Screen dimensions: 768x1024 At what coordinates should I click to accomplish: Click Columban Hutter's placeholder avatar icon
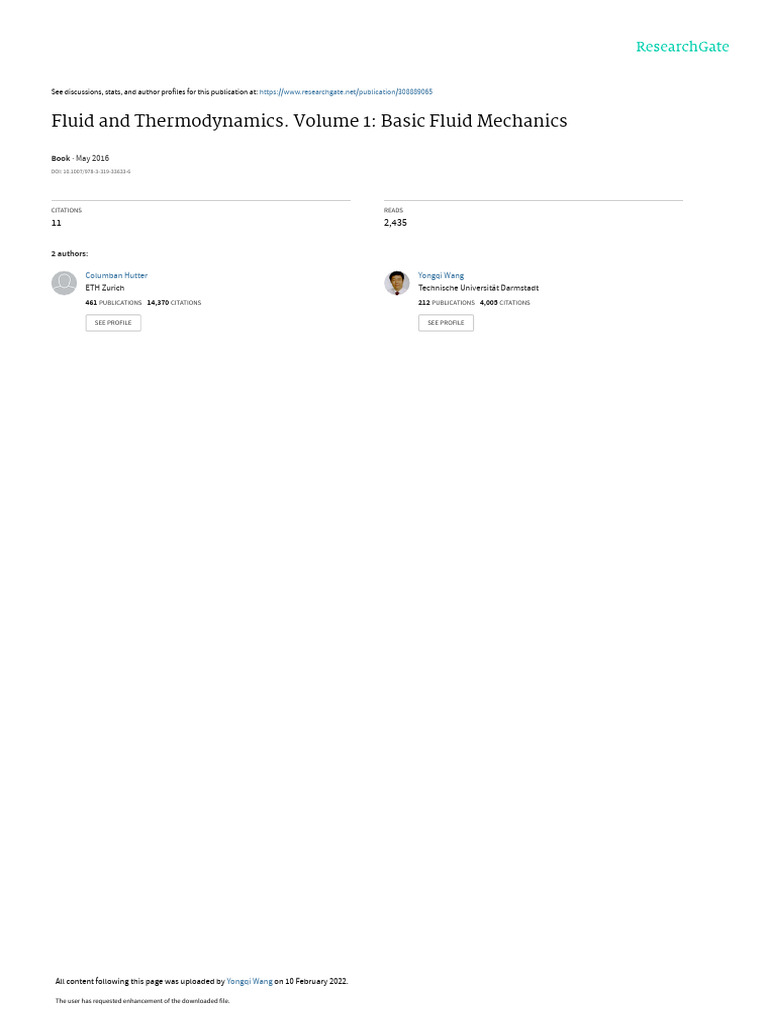pos(64,283)
